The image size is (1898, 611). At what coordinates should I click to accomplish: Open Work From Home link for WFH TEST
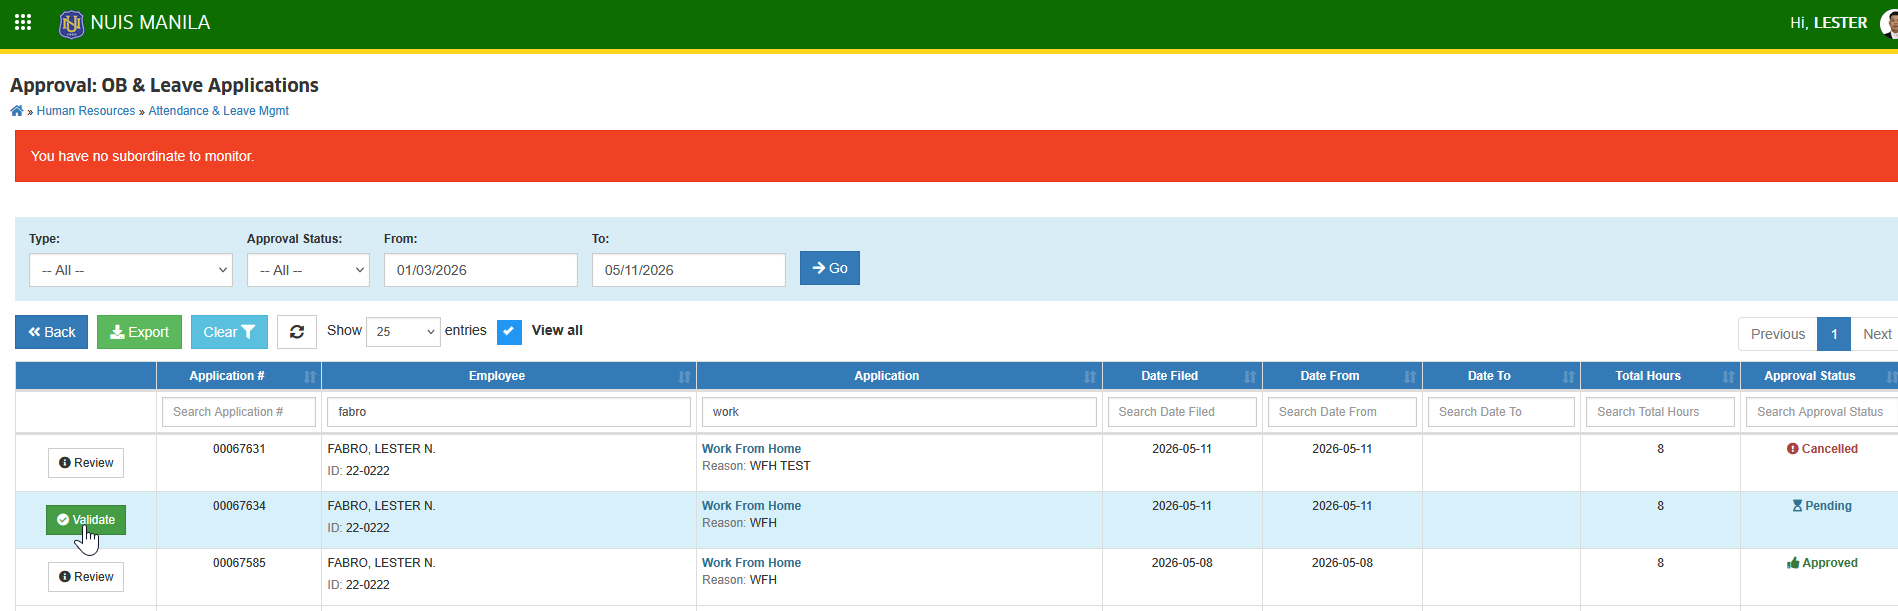[x=751, y=449]
